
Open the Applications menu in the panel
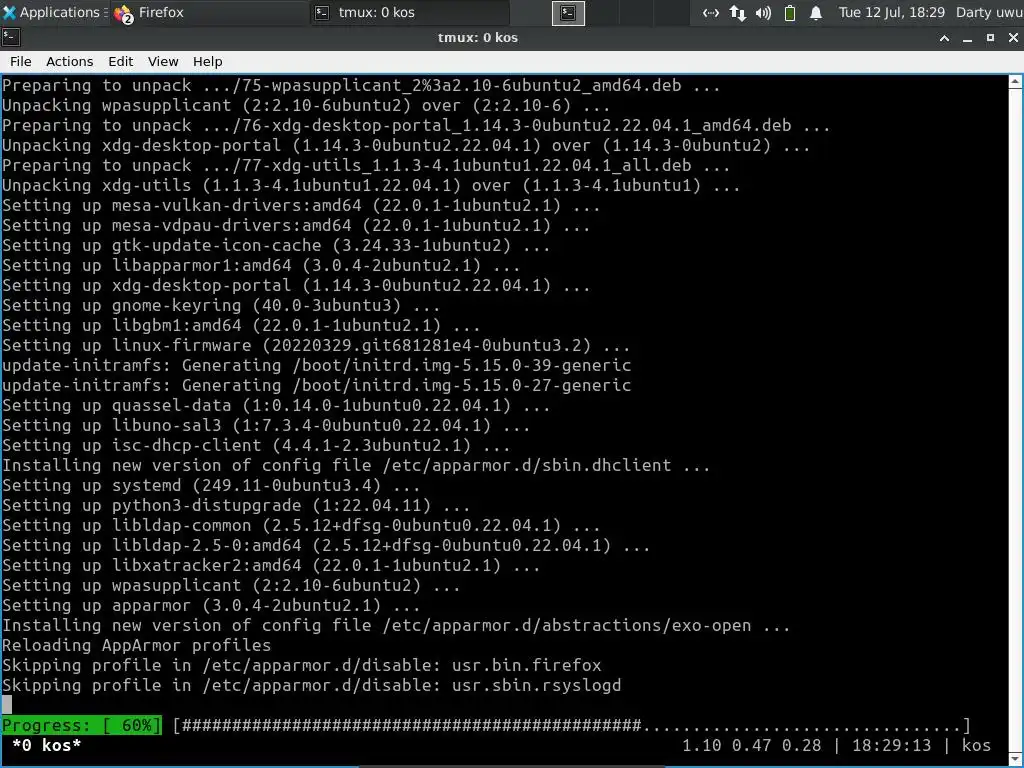(52, 12)
